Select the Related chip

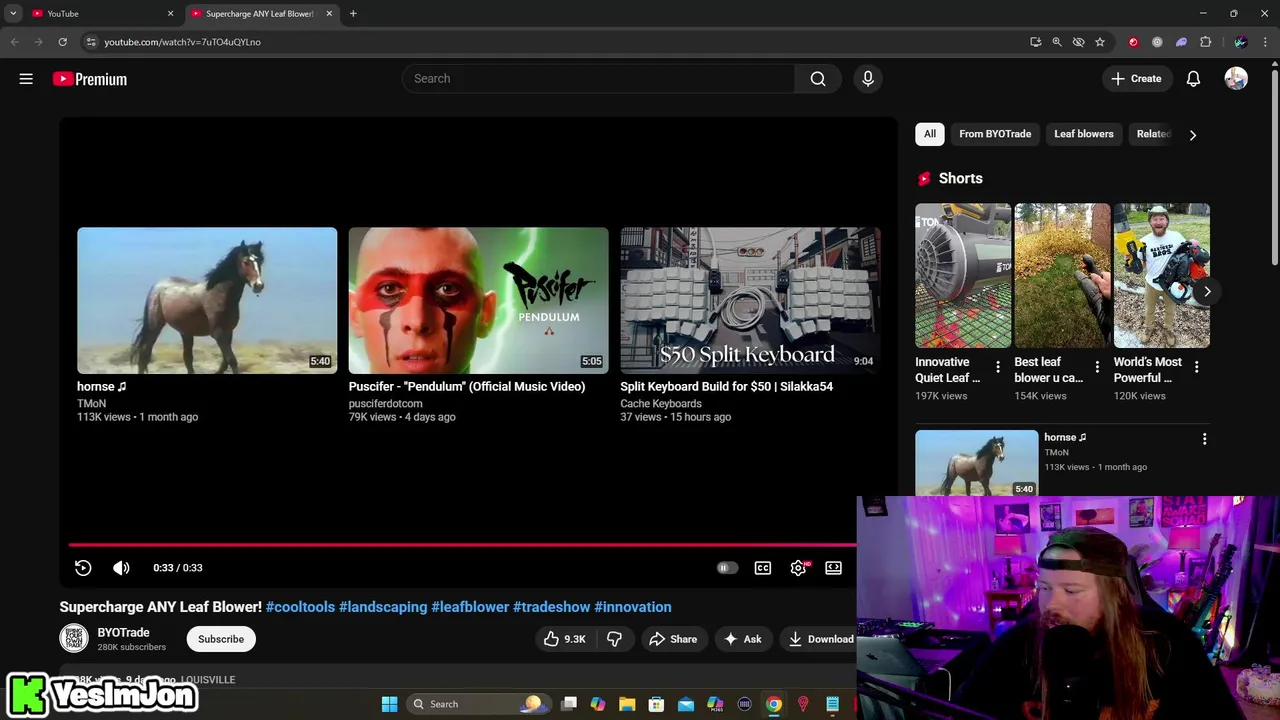tap(1153, 134)
